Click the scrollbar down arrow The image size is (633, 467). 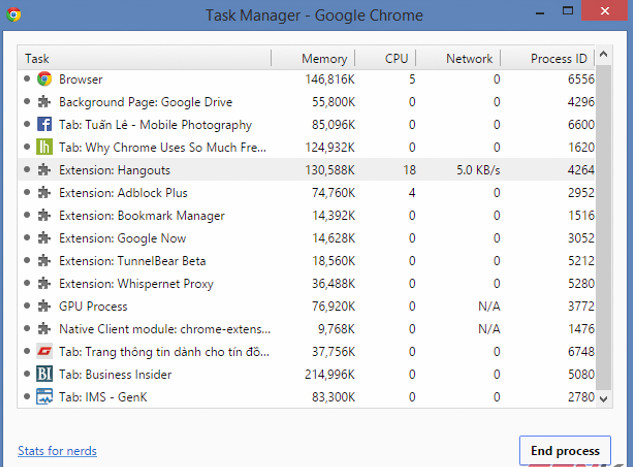click(x=604, y=399)
